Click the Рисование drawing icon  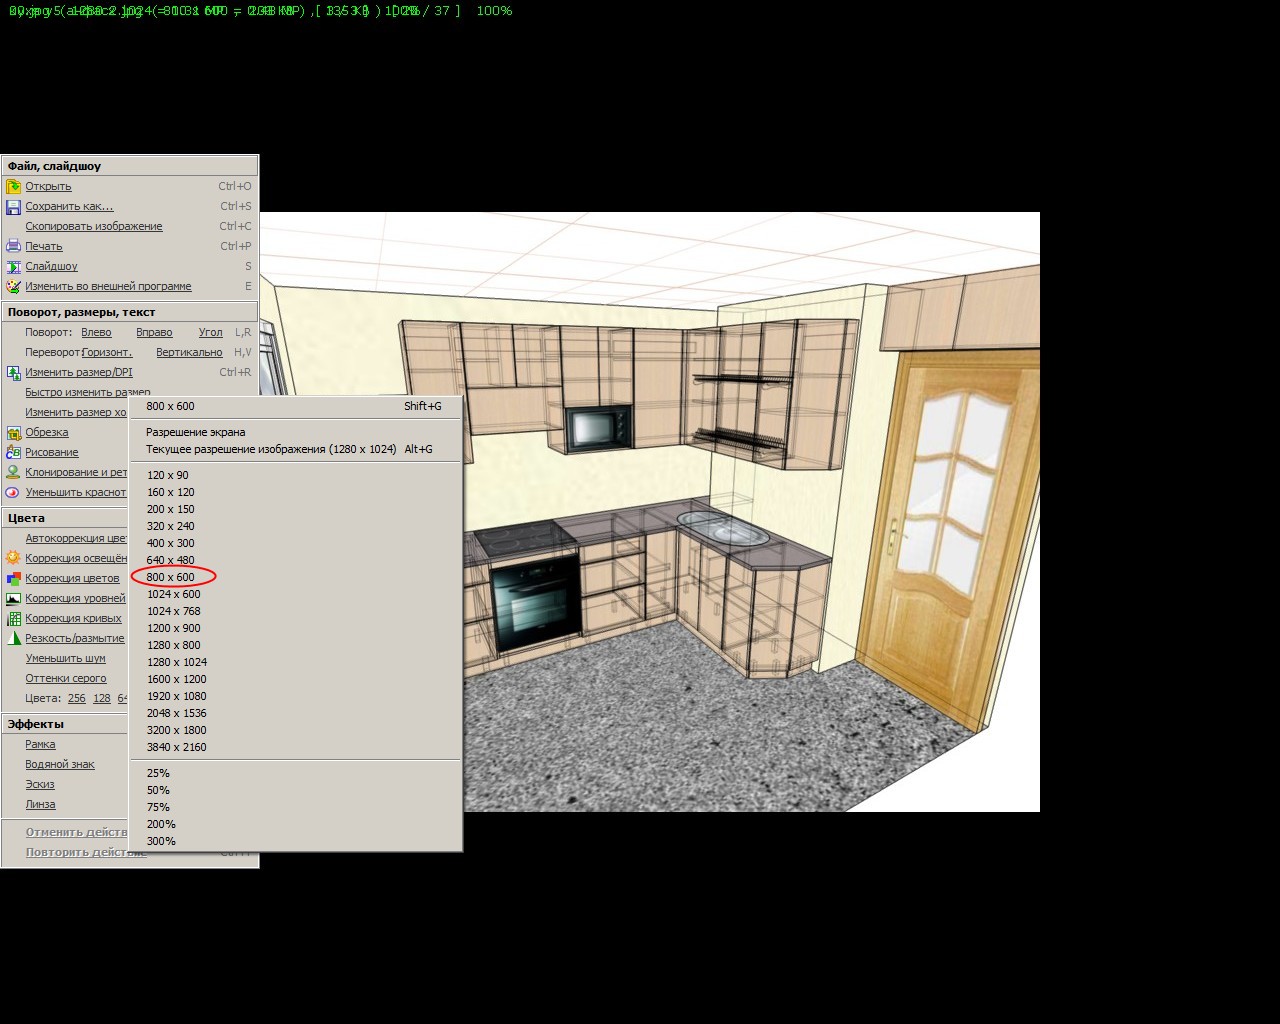pos(13,453)
